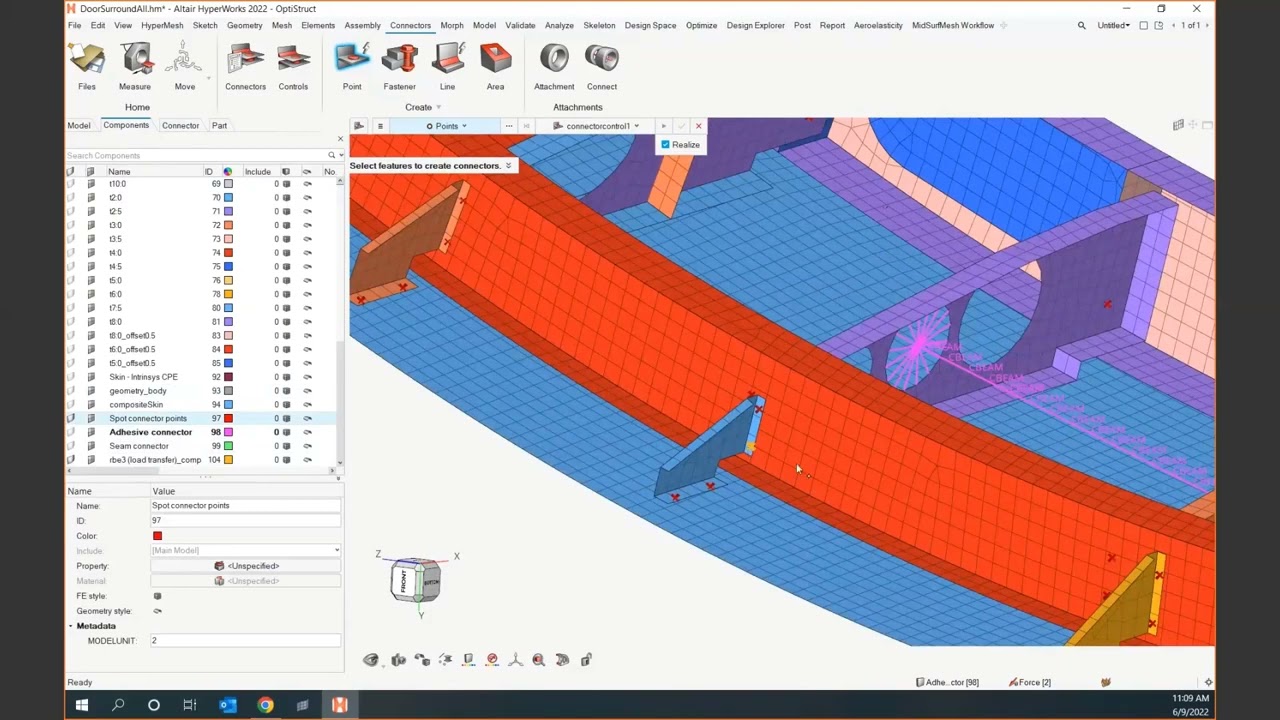This screenshot has height=720, width=1280.
Task: Switch to the Mesh ribbon tab
Action: (282, 25)
